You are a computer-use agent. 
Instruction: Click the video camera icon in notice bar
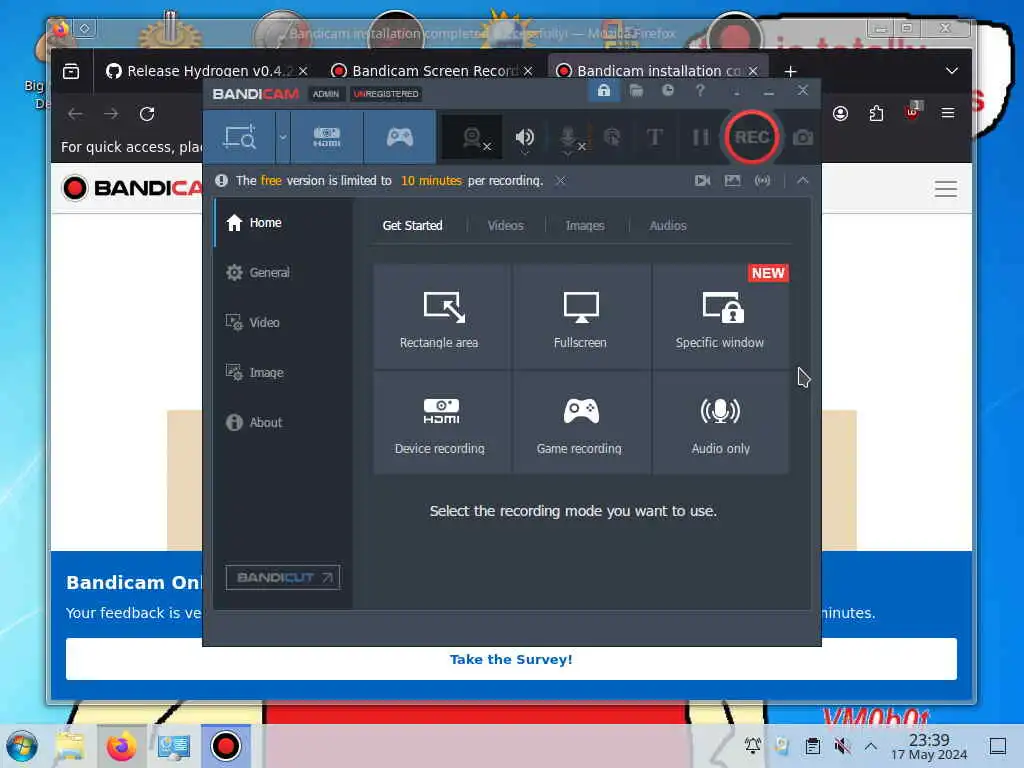pos(703,181)
